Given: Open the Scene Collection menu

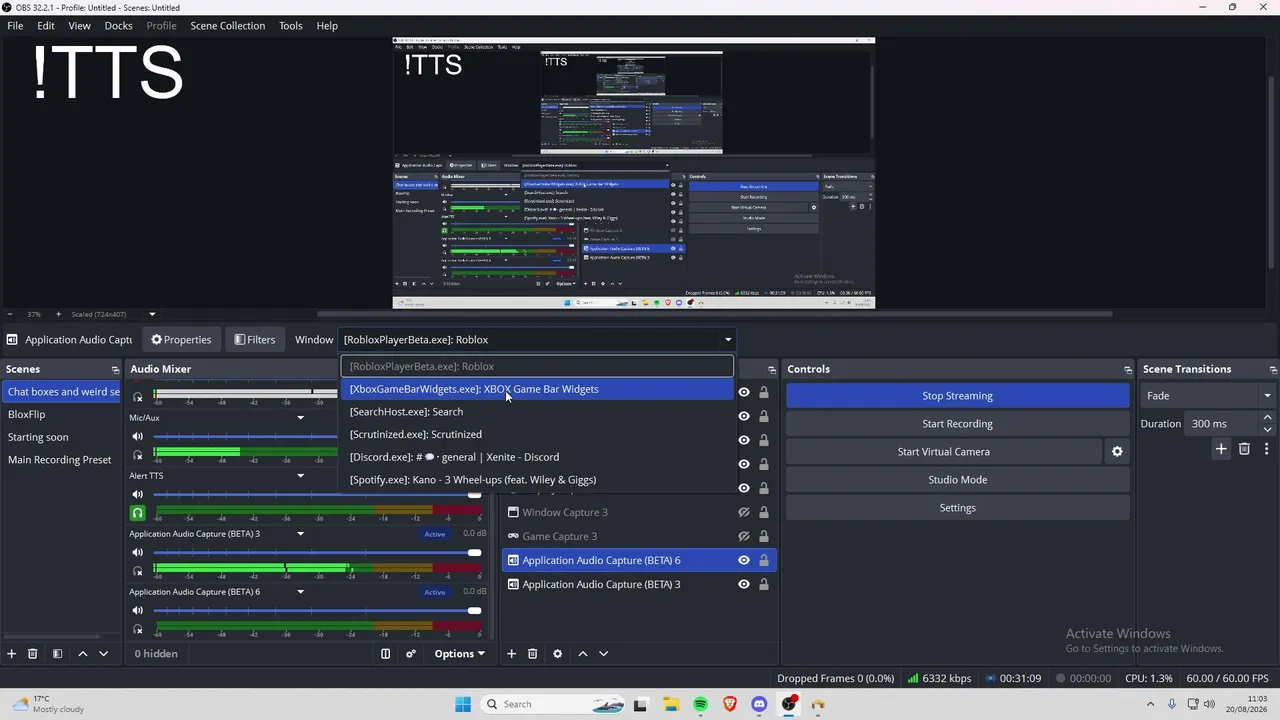Looking at the screenshot, I should point(228,26).
